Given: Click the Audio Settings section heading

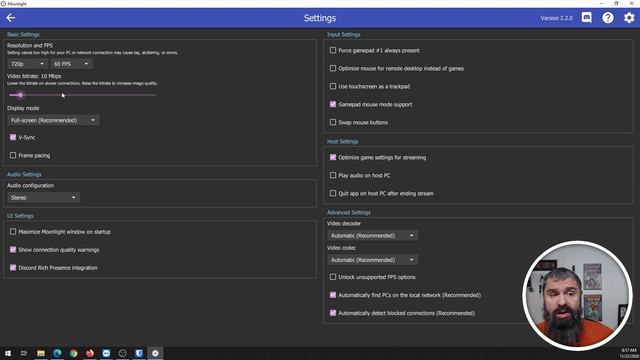Looking at the screenshot, I should point(24,175).
